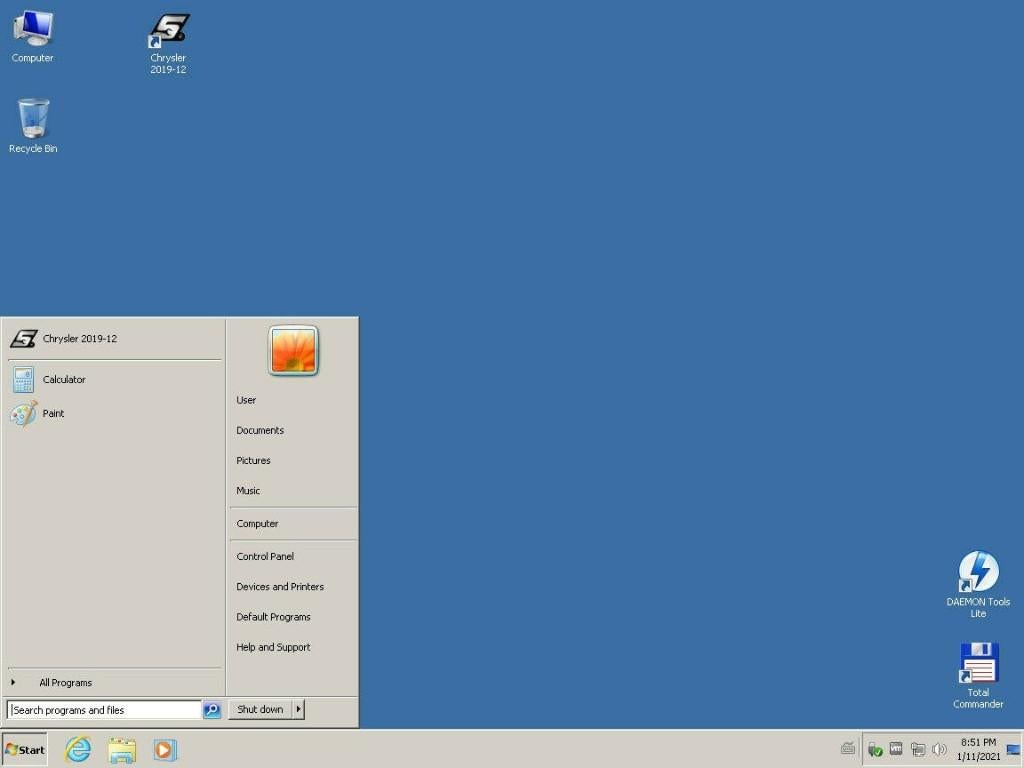The height and width of the screenshot is (768, 1024).
Task: Click the VMware Tools tray icon
Action: (896, 749)
